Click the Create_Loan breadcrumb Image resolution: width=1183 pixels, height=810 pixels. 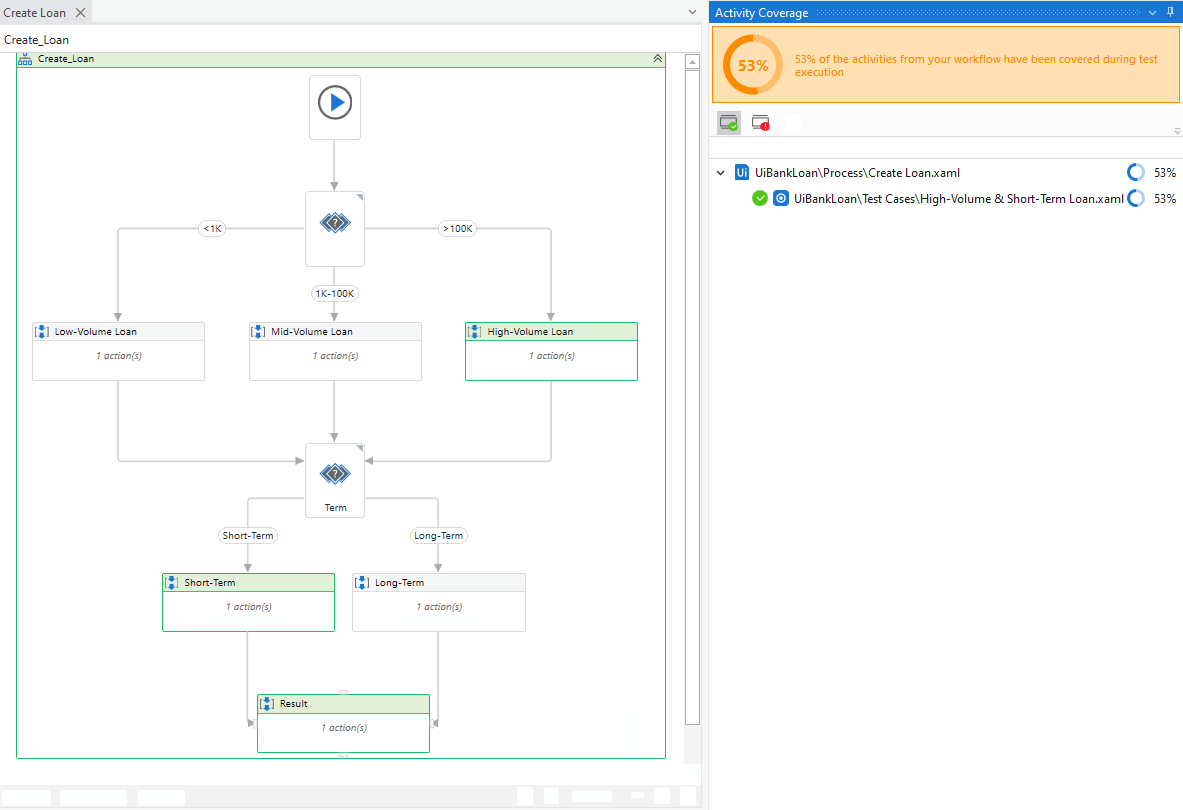[36, 40]
